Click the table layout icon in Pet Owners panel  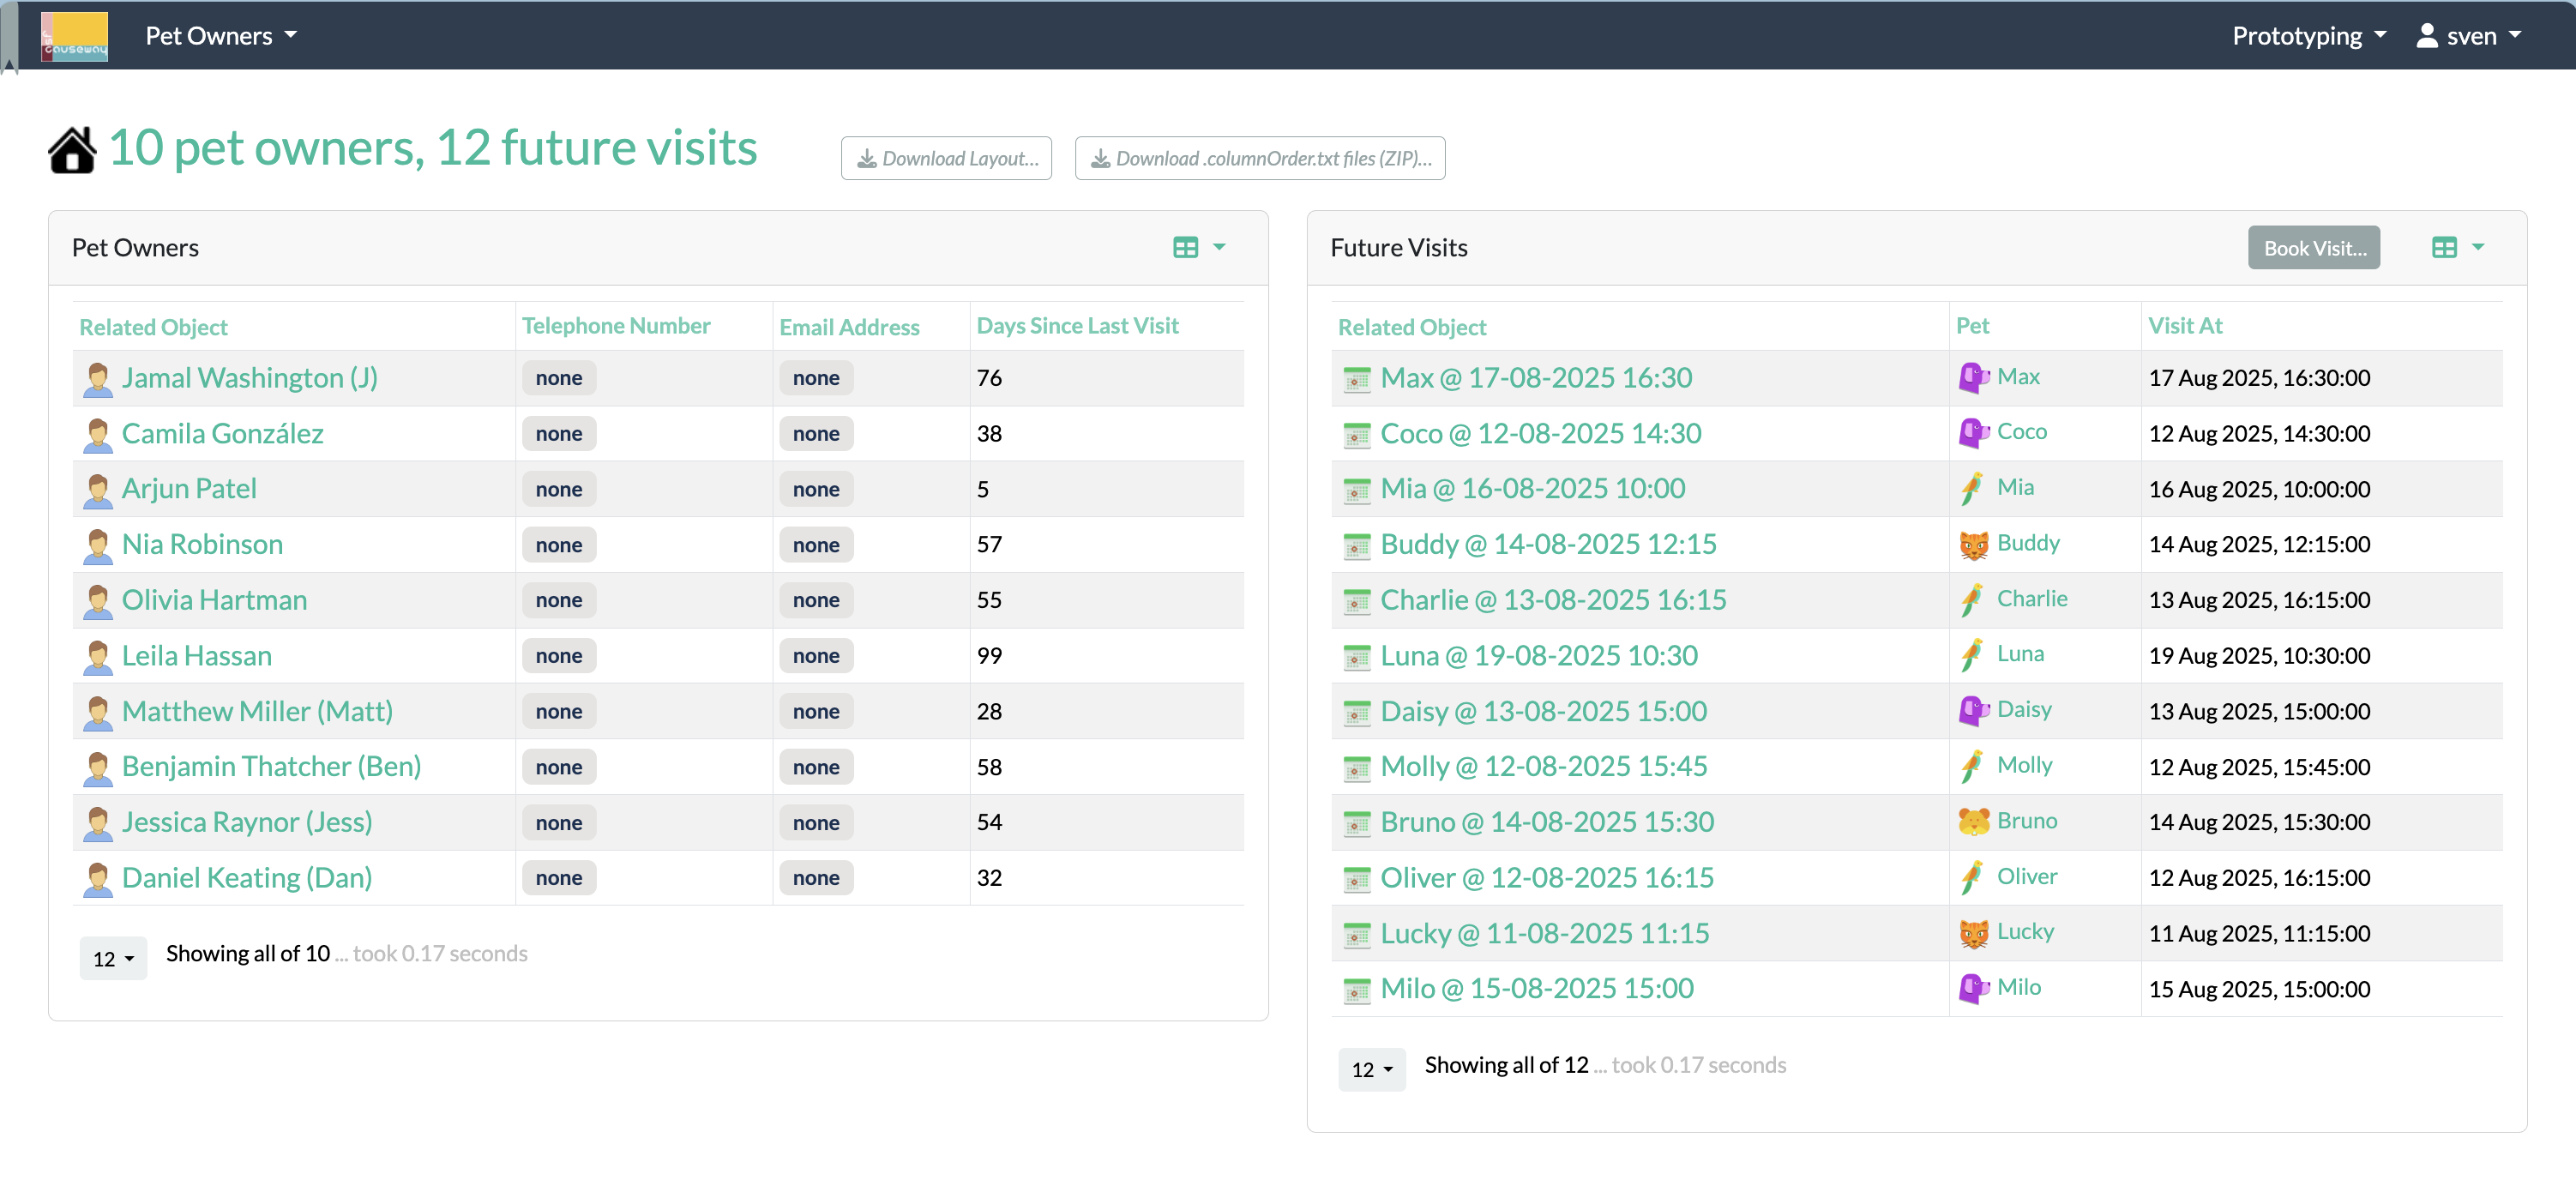pyautogui.click(x=1185, y=247)
